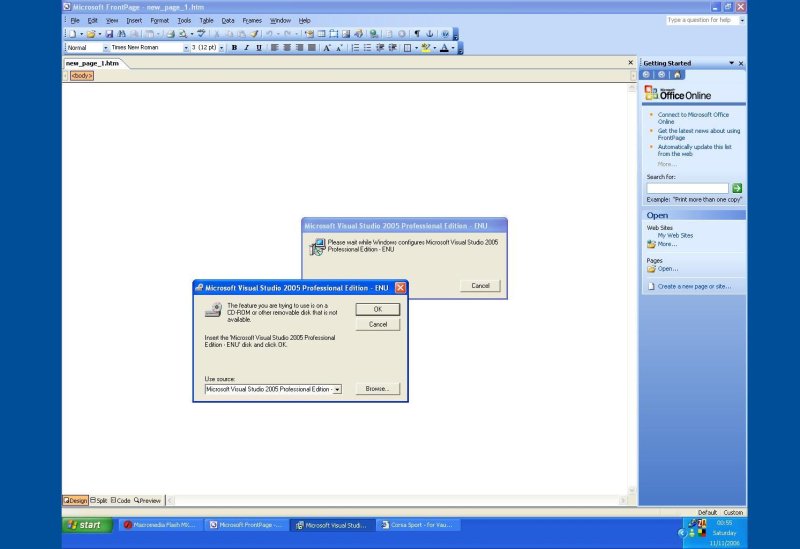Open the Font Color dropdown arrow
Viewport: 800px width, 549px height.
pyautogui.click(x=453, y=47)
